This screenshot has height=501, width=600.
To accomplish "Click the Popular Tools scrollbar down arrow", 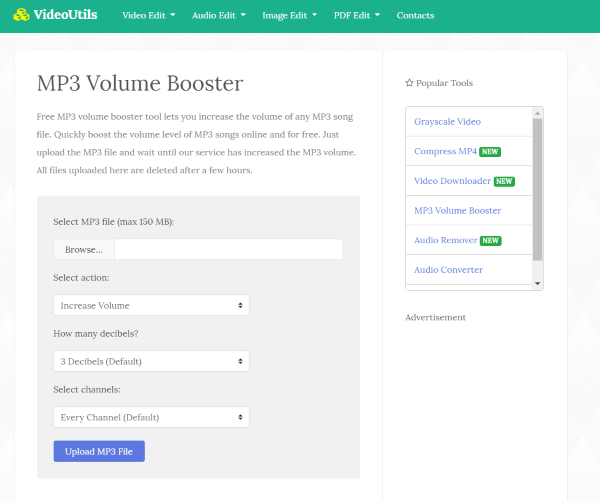I will (x=537, y=284).
